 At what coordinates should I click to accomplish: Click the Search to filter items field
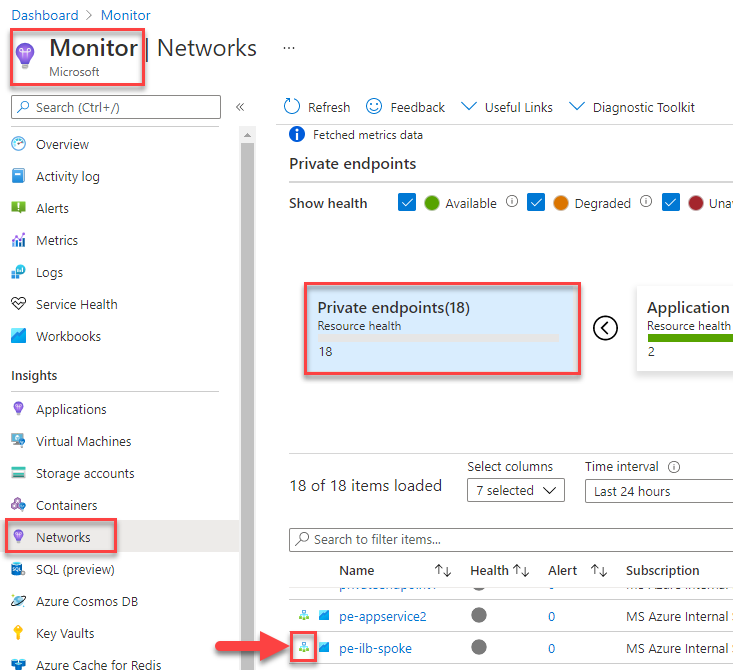[511, 540]
